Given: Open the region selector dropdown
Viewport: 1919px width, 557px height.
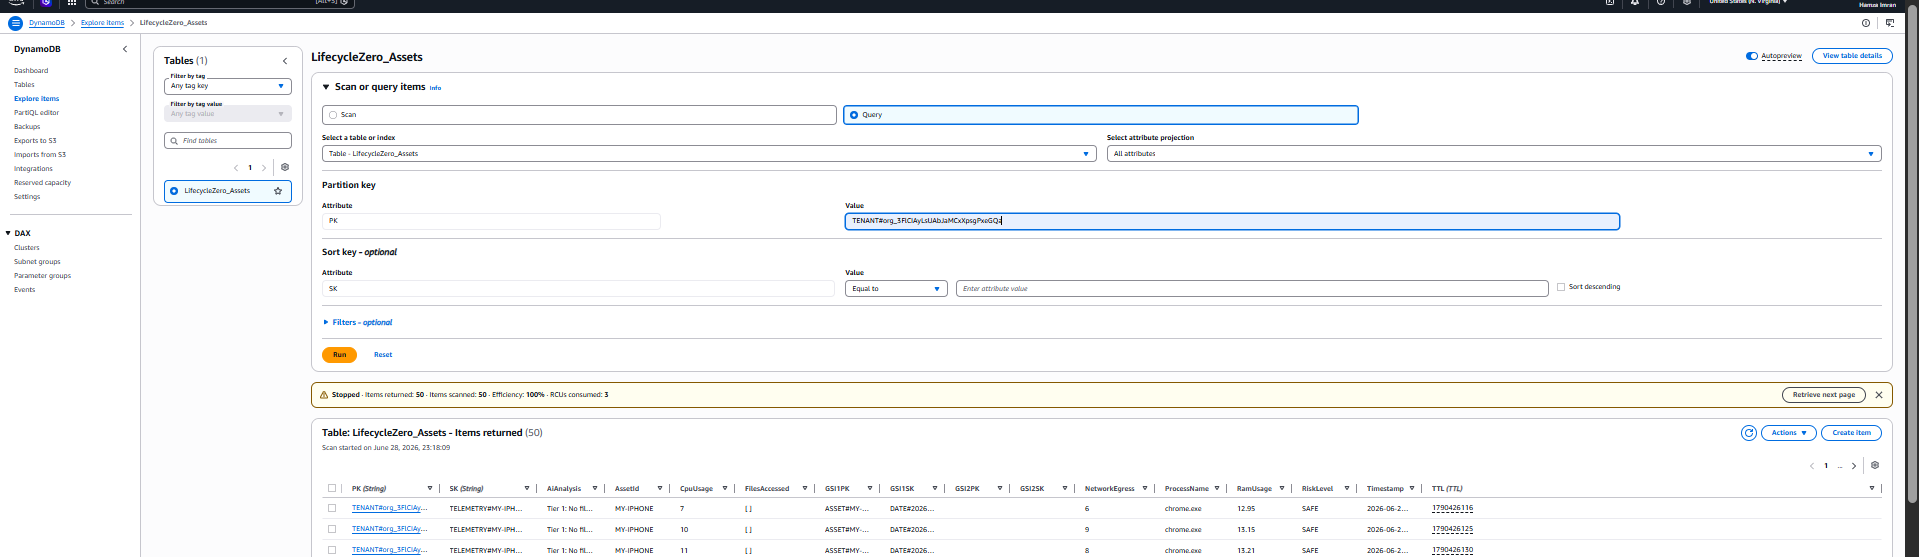Looking at the screenshot, I should tap(1748, 2).
